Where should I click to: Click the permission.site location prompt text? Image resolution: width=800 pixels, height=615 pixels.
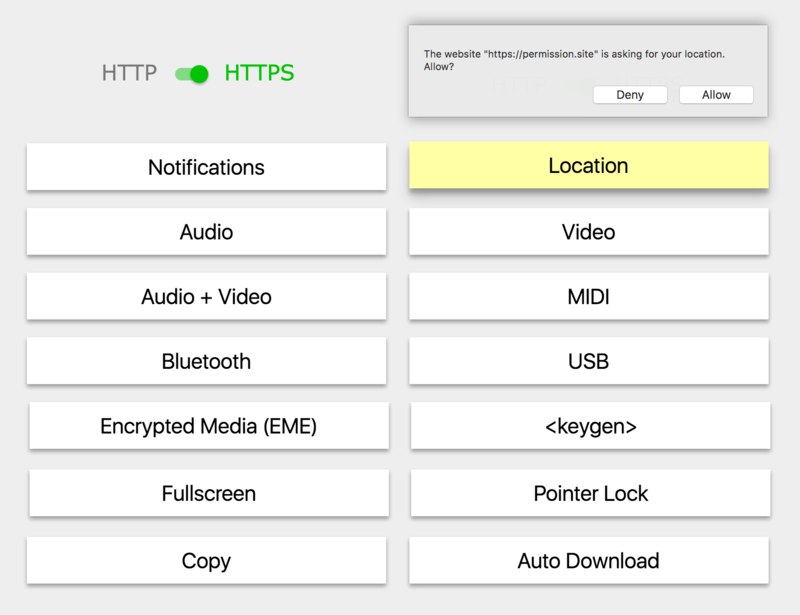(x=574, y=60)
